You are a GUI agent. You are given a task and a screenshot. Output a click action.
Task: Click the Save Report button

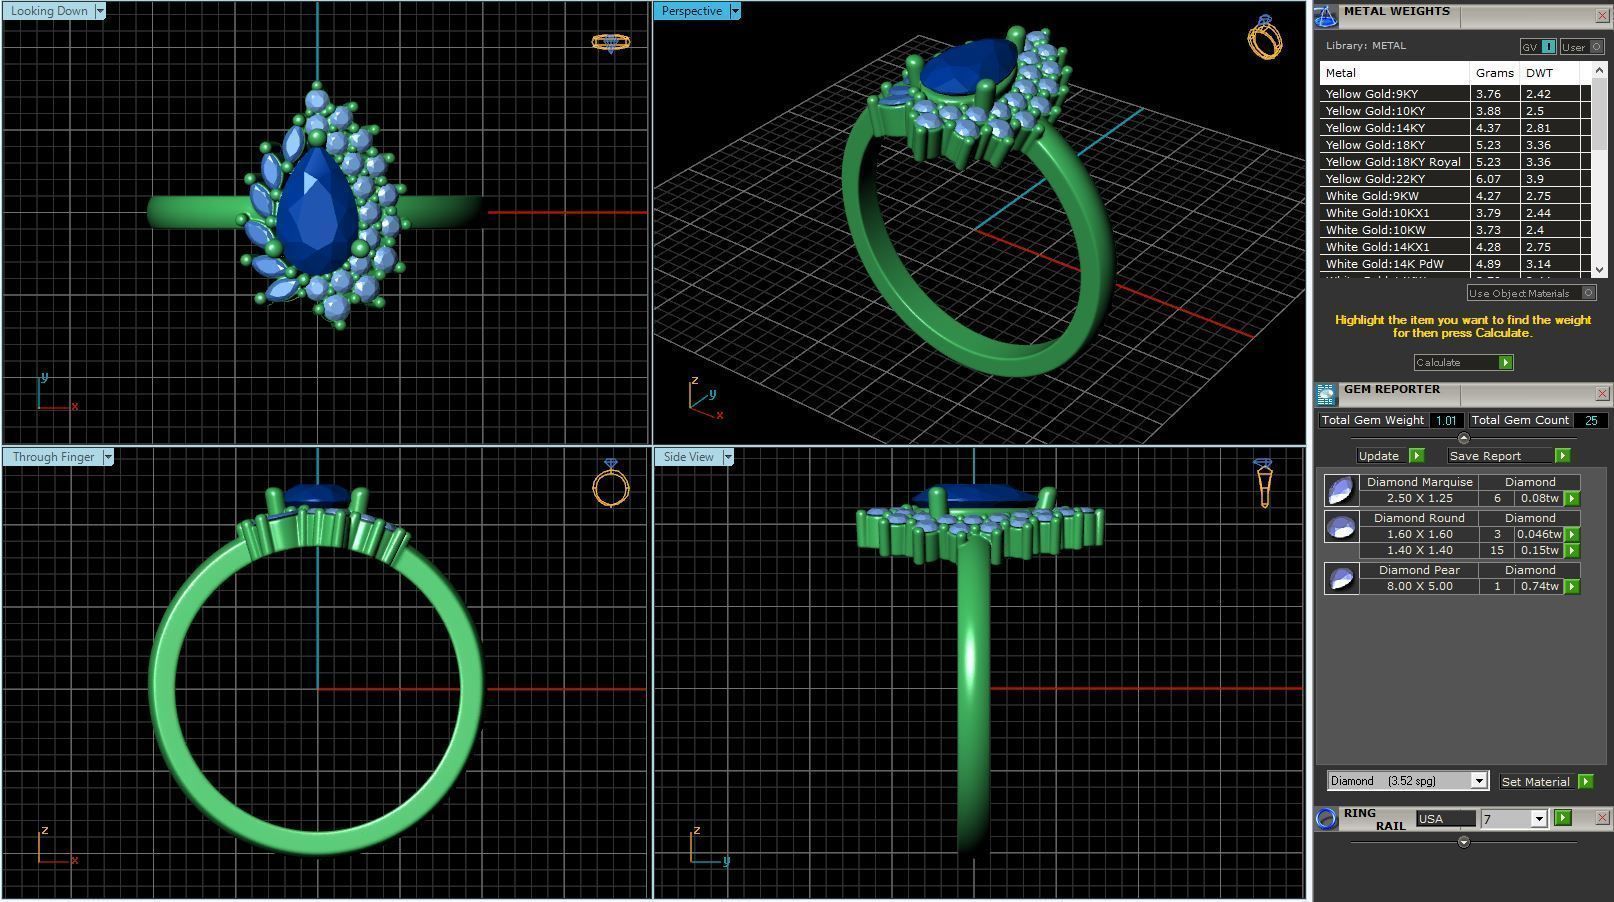[x=1499, y=456]
